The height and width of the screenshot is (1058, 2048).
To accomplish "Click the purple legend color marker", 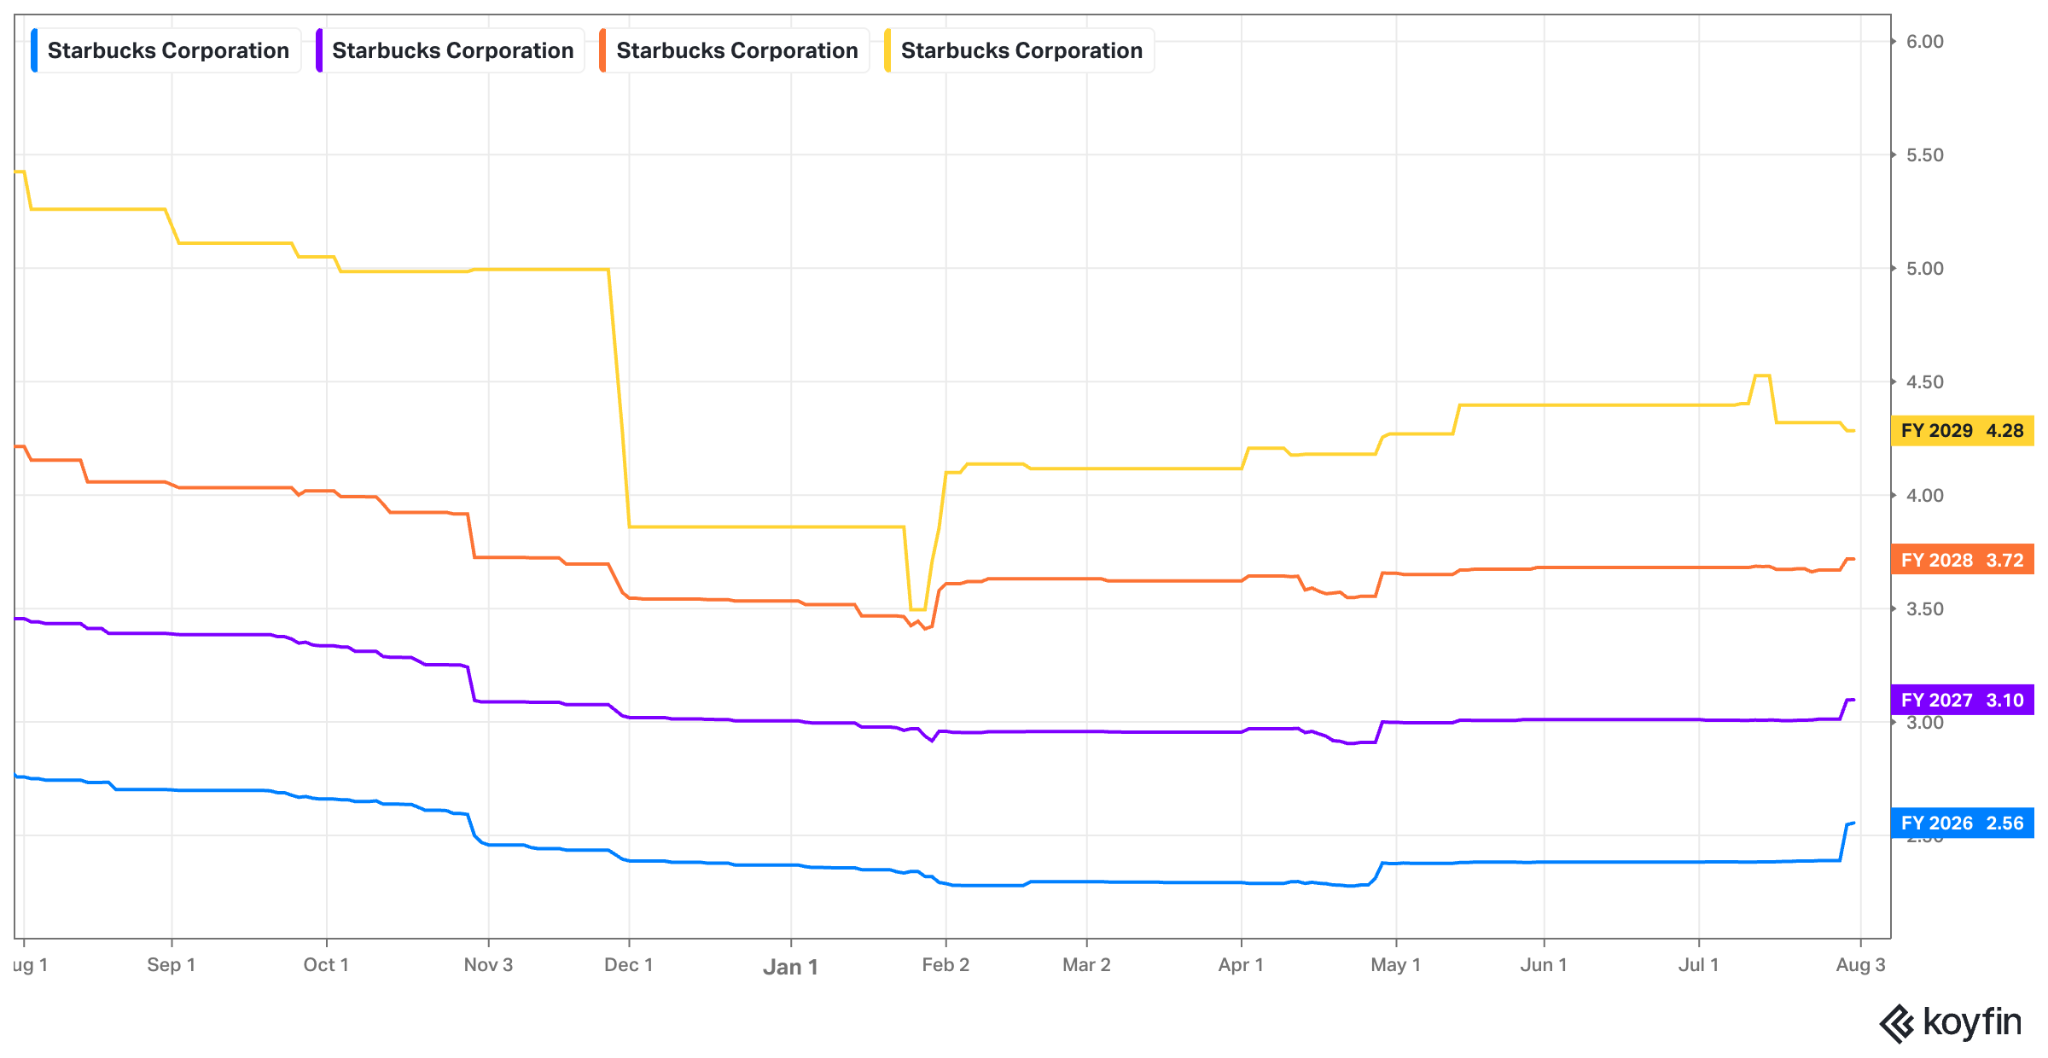I will click(319, 51).
